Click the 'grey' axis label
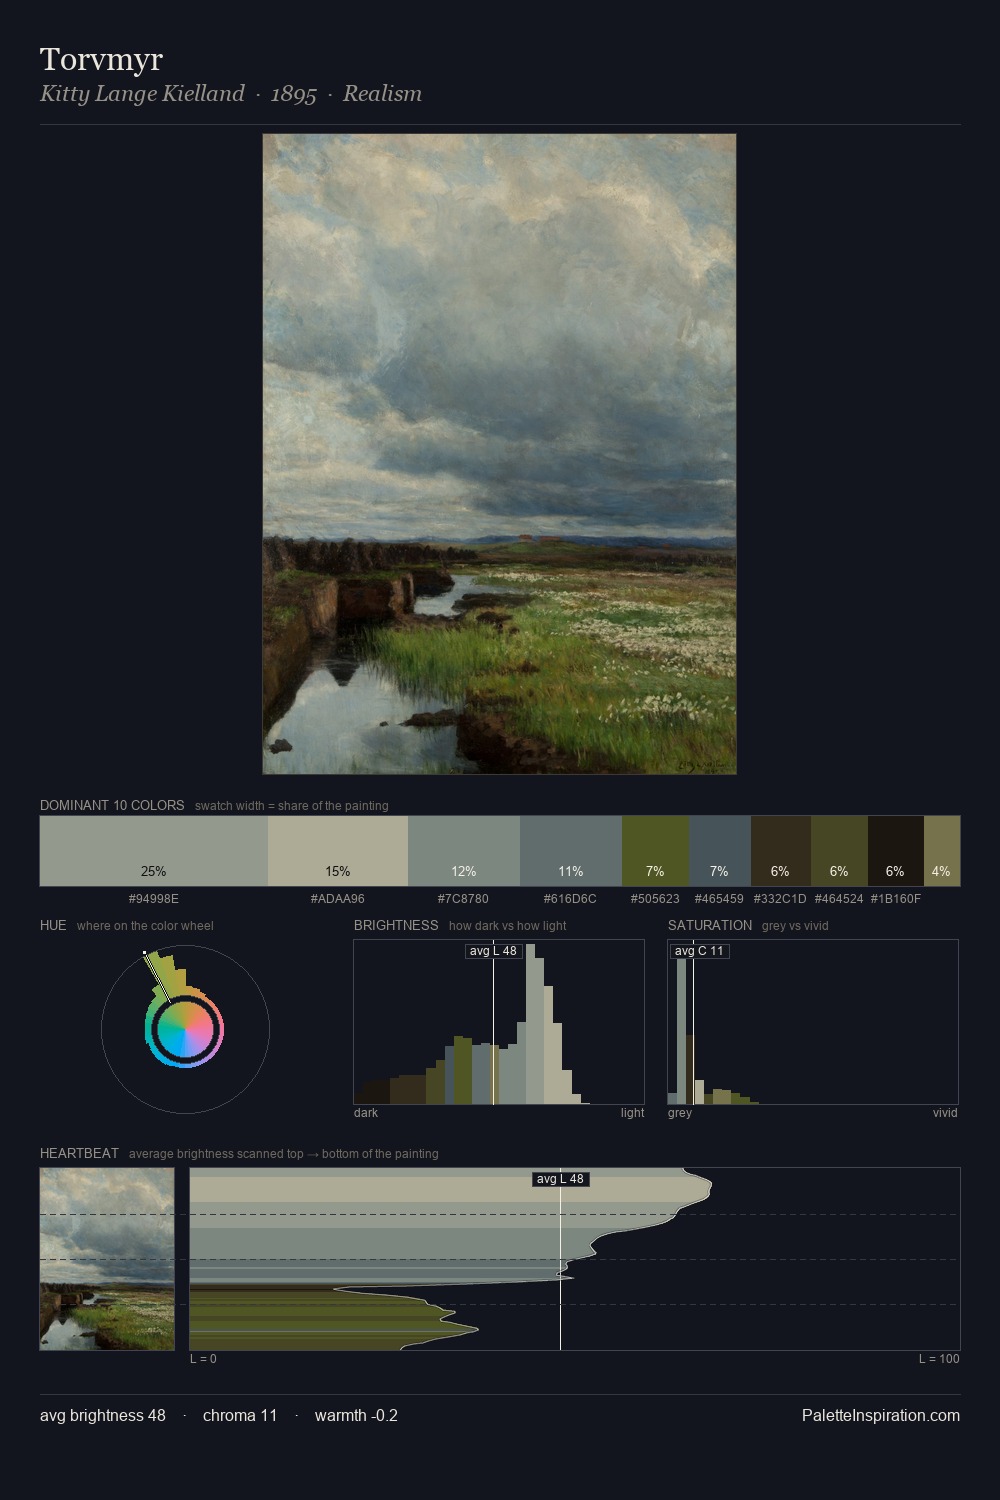The height and width of the screenshot is (1500, 1000). coord(680,1113)
